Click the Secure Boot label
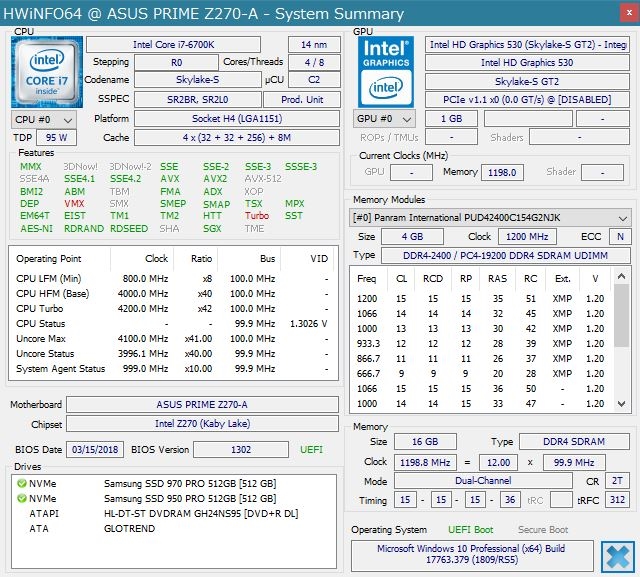 pos(543,529)
